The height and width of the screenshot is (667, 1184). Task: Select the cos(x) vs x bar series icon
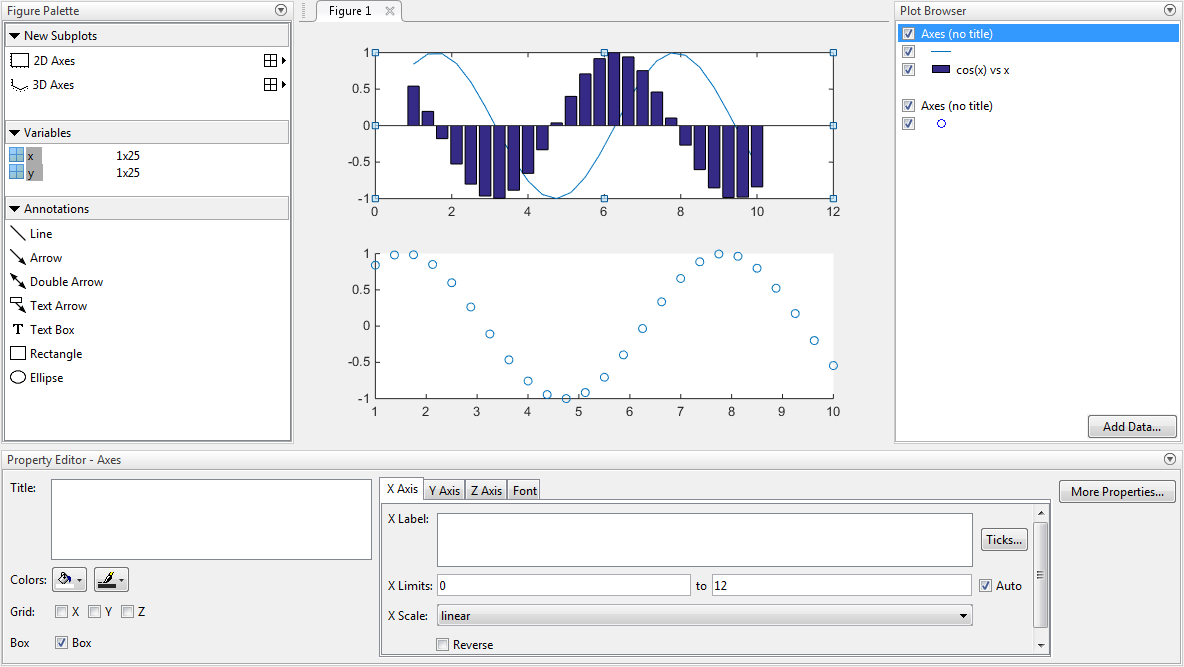pyautogui.click(x=941, y=69)
